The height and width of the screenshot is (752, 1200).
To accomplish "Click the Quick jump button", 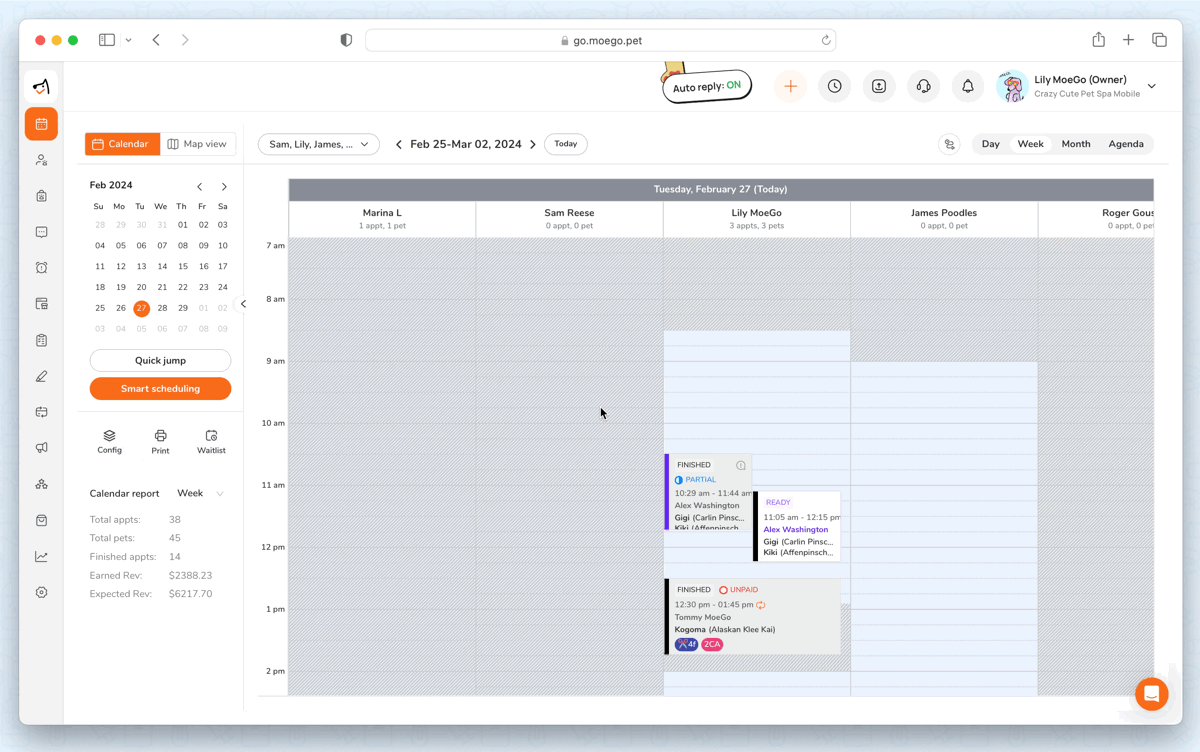I will [160, 360].
